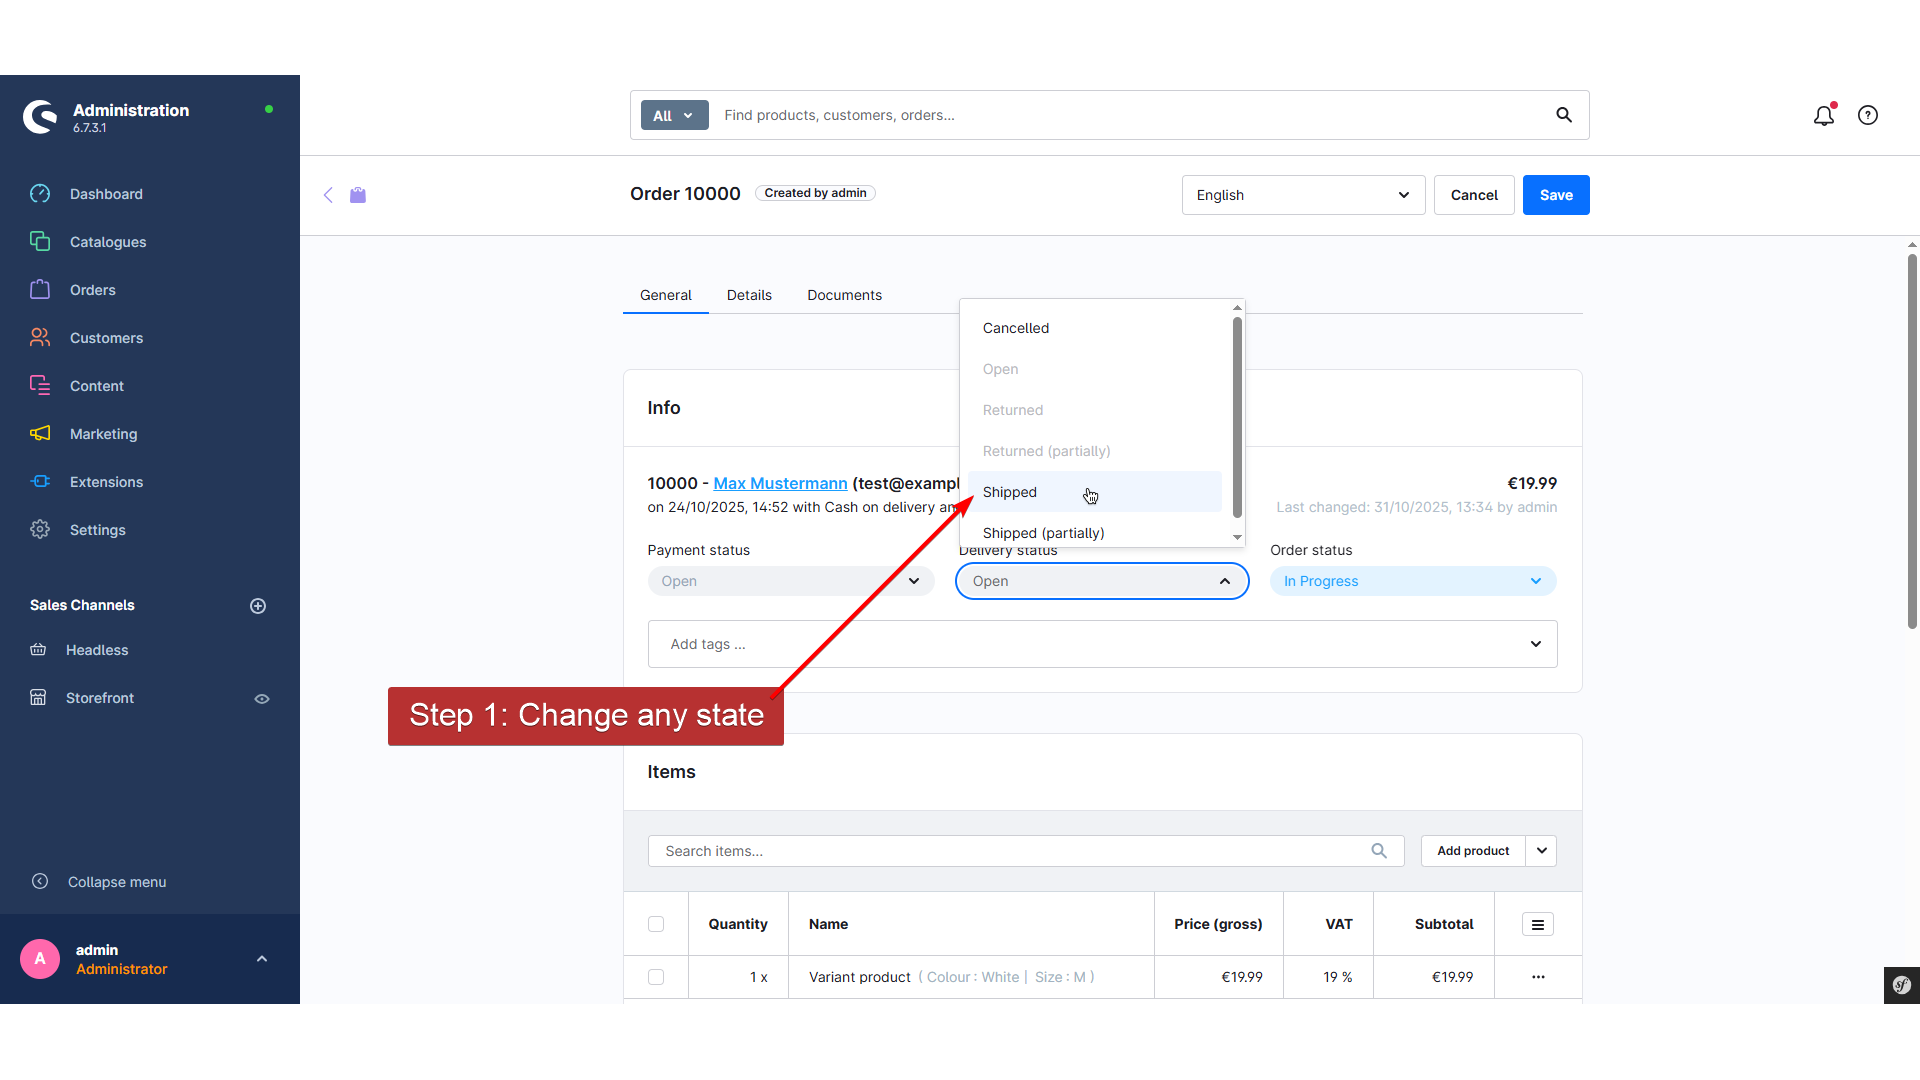The height and width of the screenshot is (1080, 1920).
Task: Open the column settings list icon in items table
Action: [x=1537, y=925]
